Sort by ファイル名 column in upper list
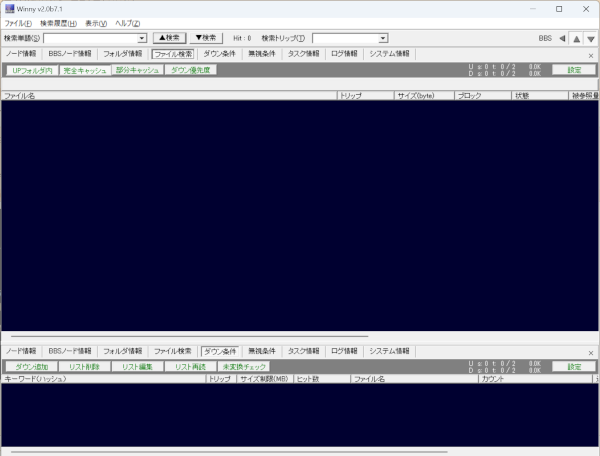600x456 pixels. tap(169, 96)
